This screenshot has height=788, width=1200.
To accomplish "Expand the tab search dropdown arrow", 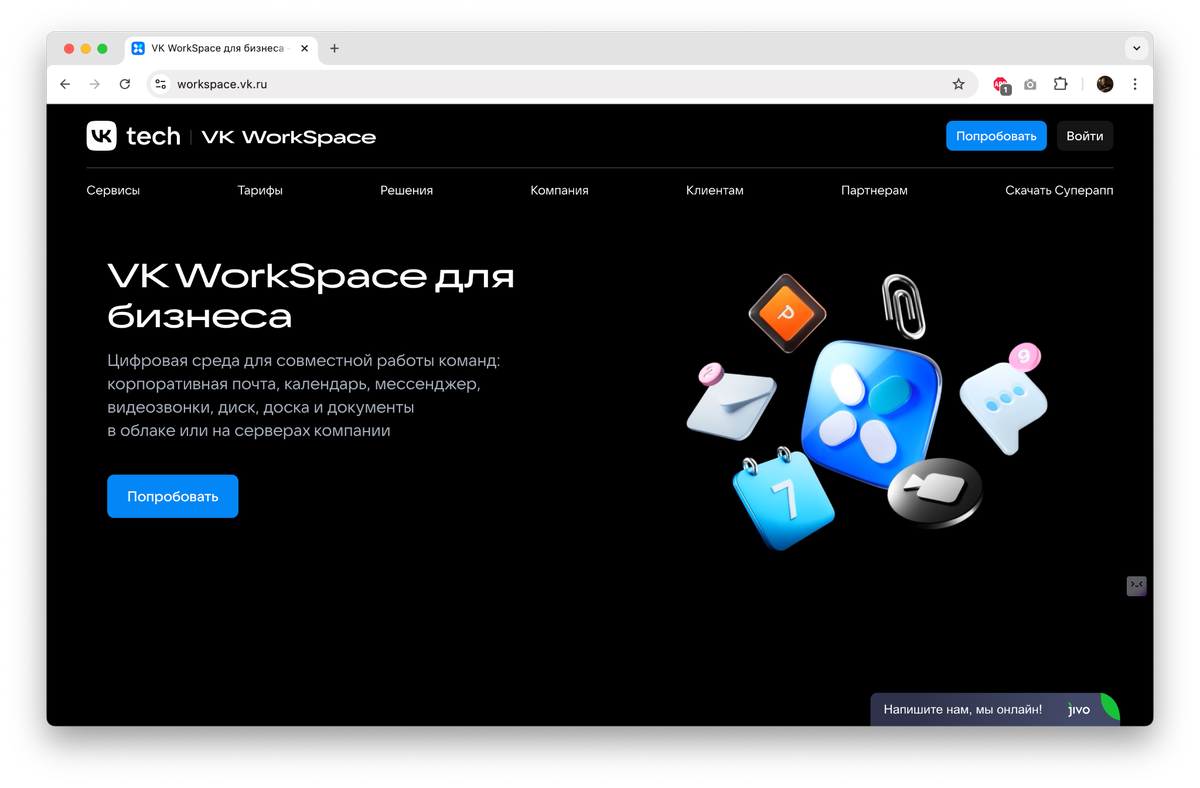I will 1136,48.
